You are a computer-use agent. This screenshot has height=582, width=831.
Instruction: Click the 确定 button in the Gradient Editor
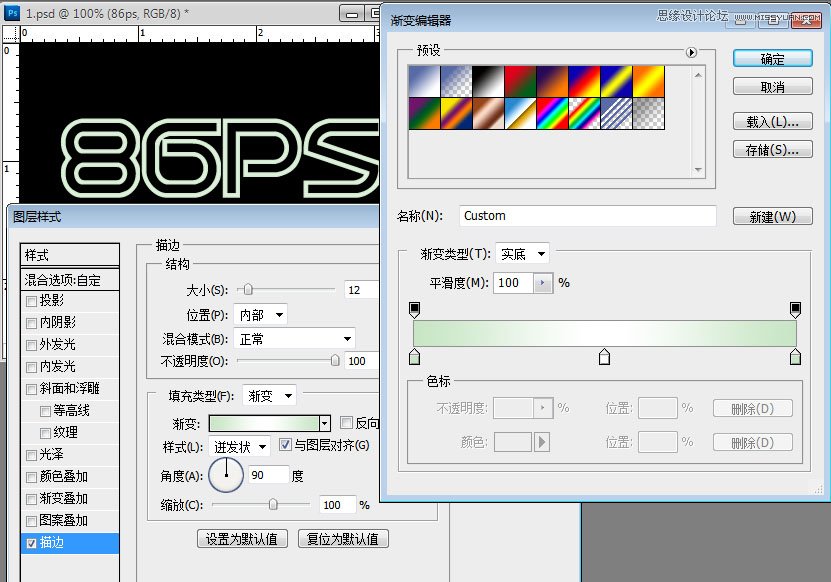tap(772, 58)
